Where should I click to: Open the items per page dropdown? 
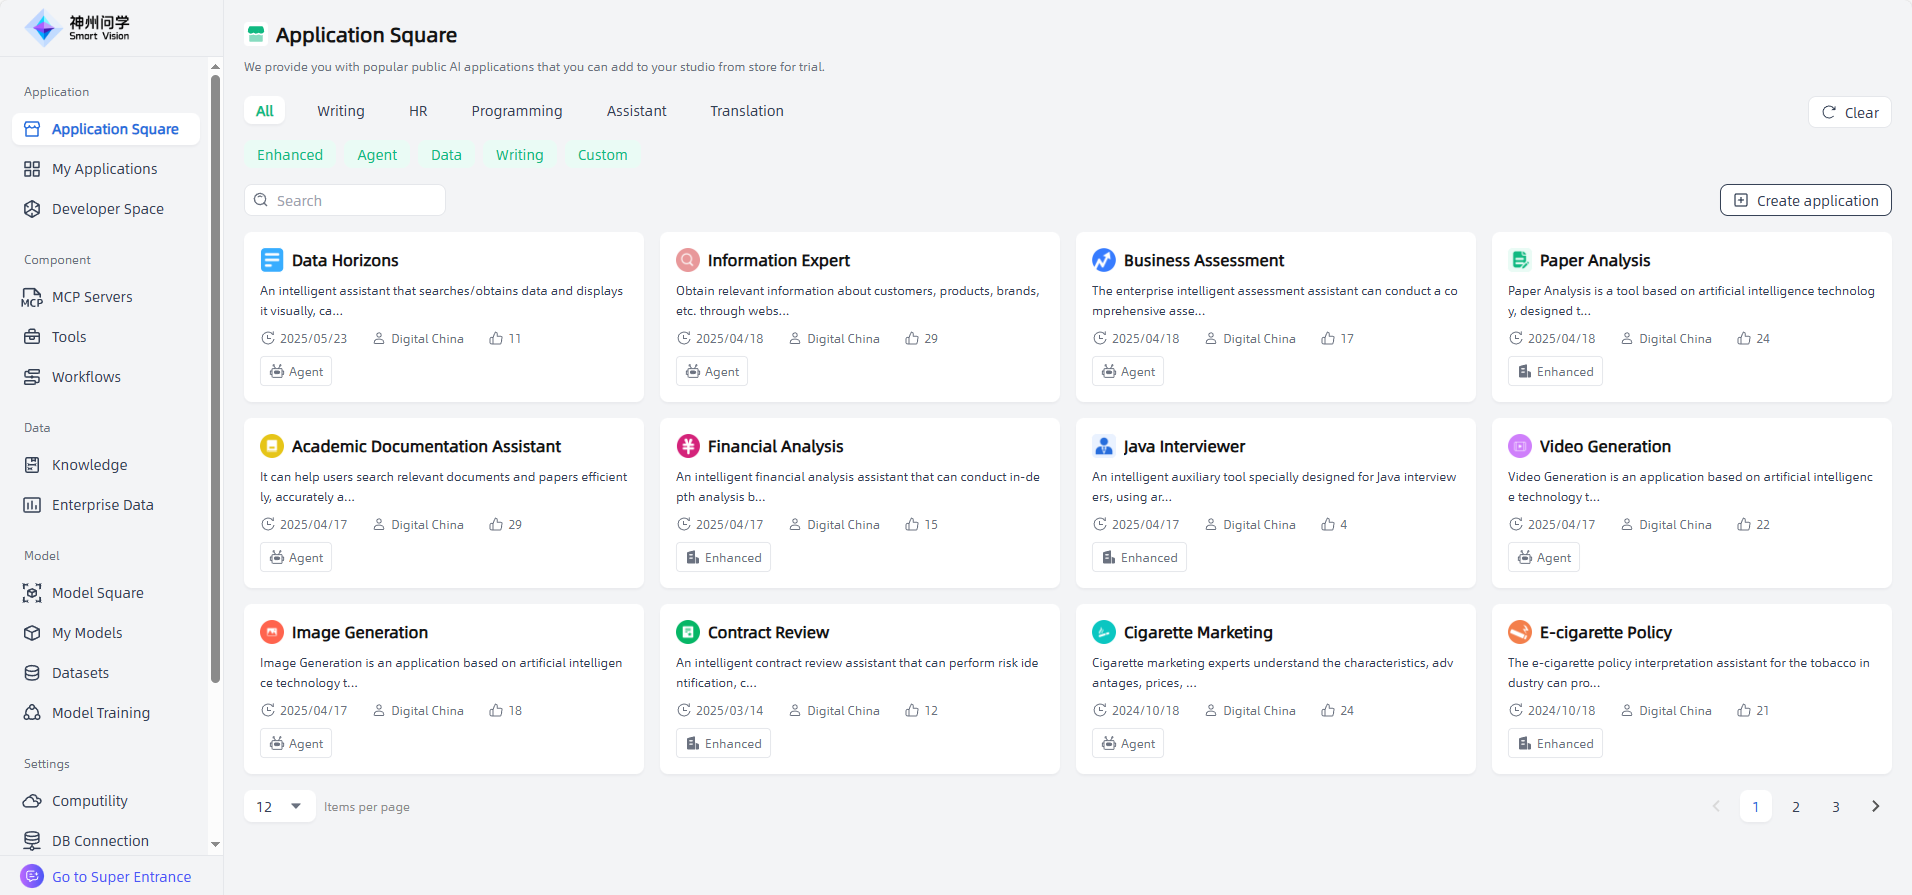[279, 806]
